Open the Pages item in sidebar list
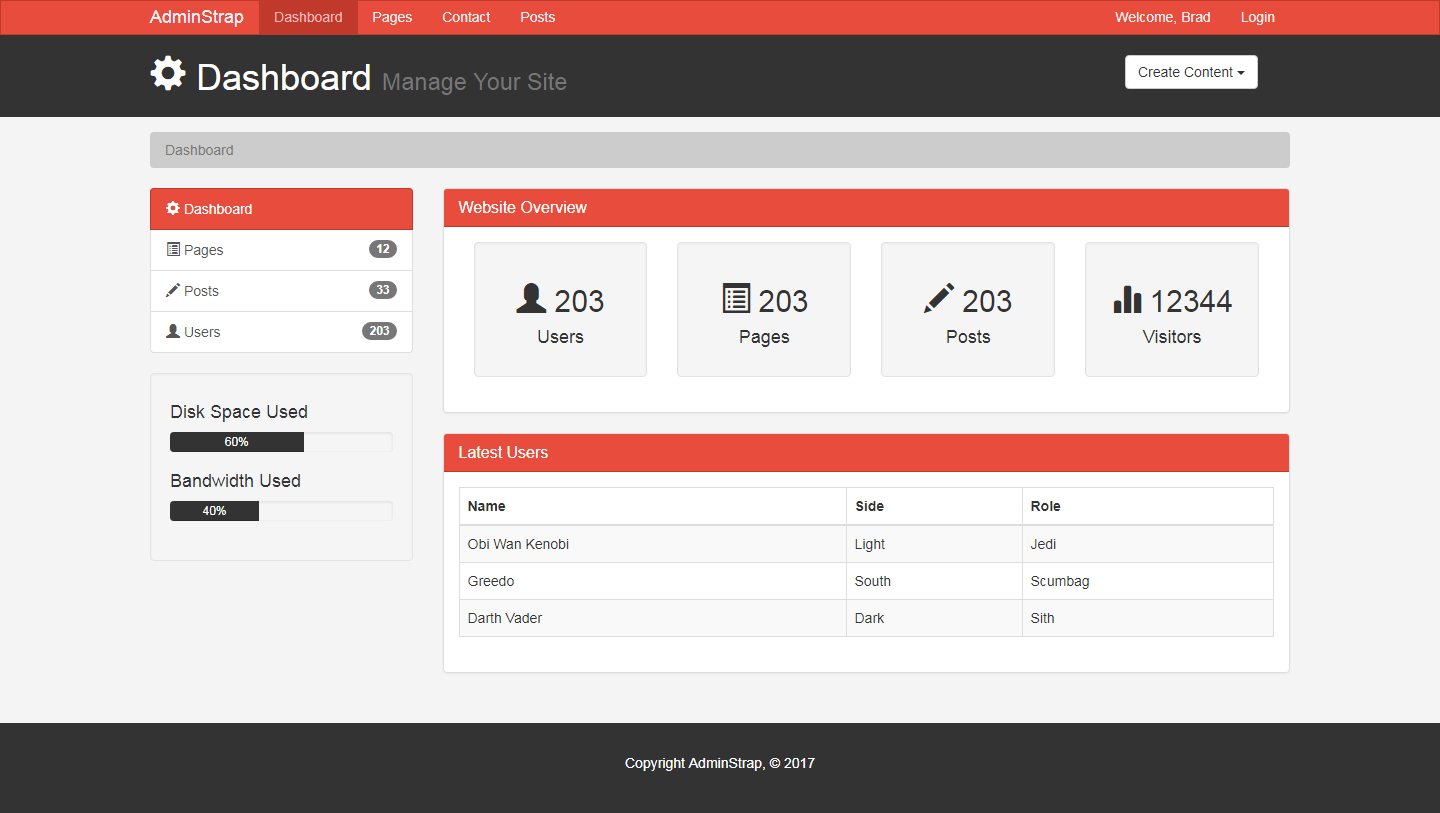 [281, 250]
